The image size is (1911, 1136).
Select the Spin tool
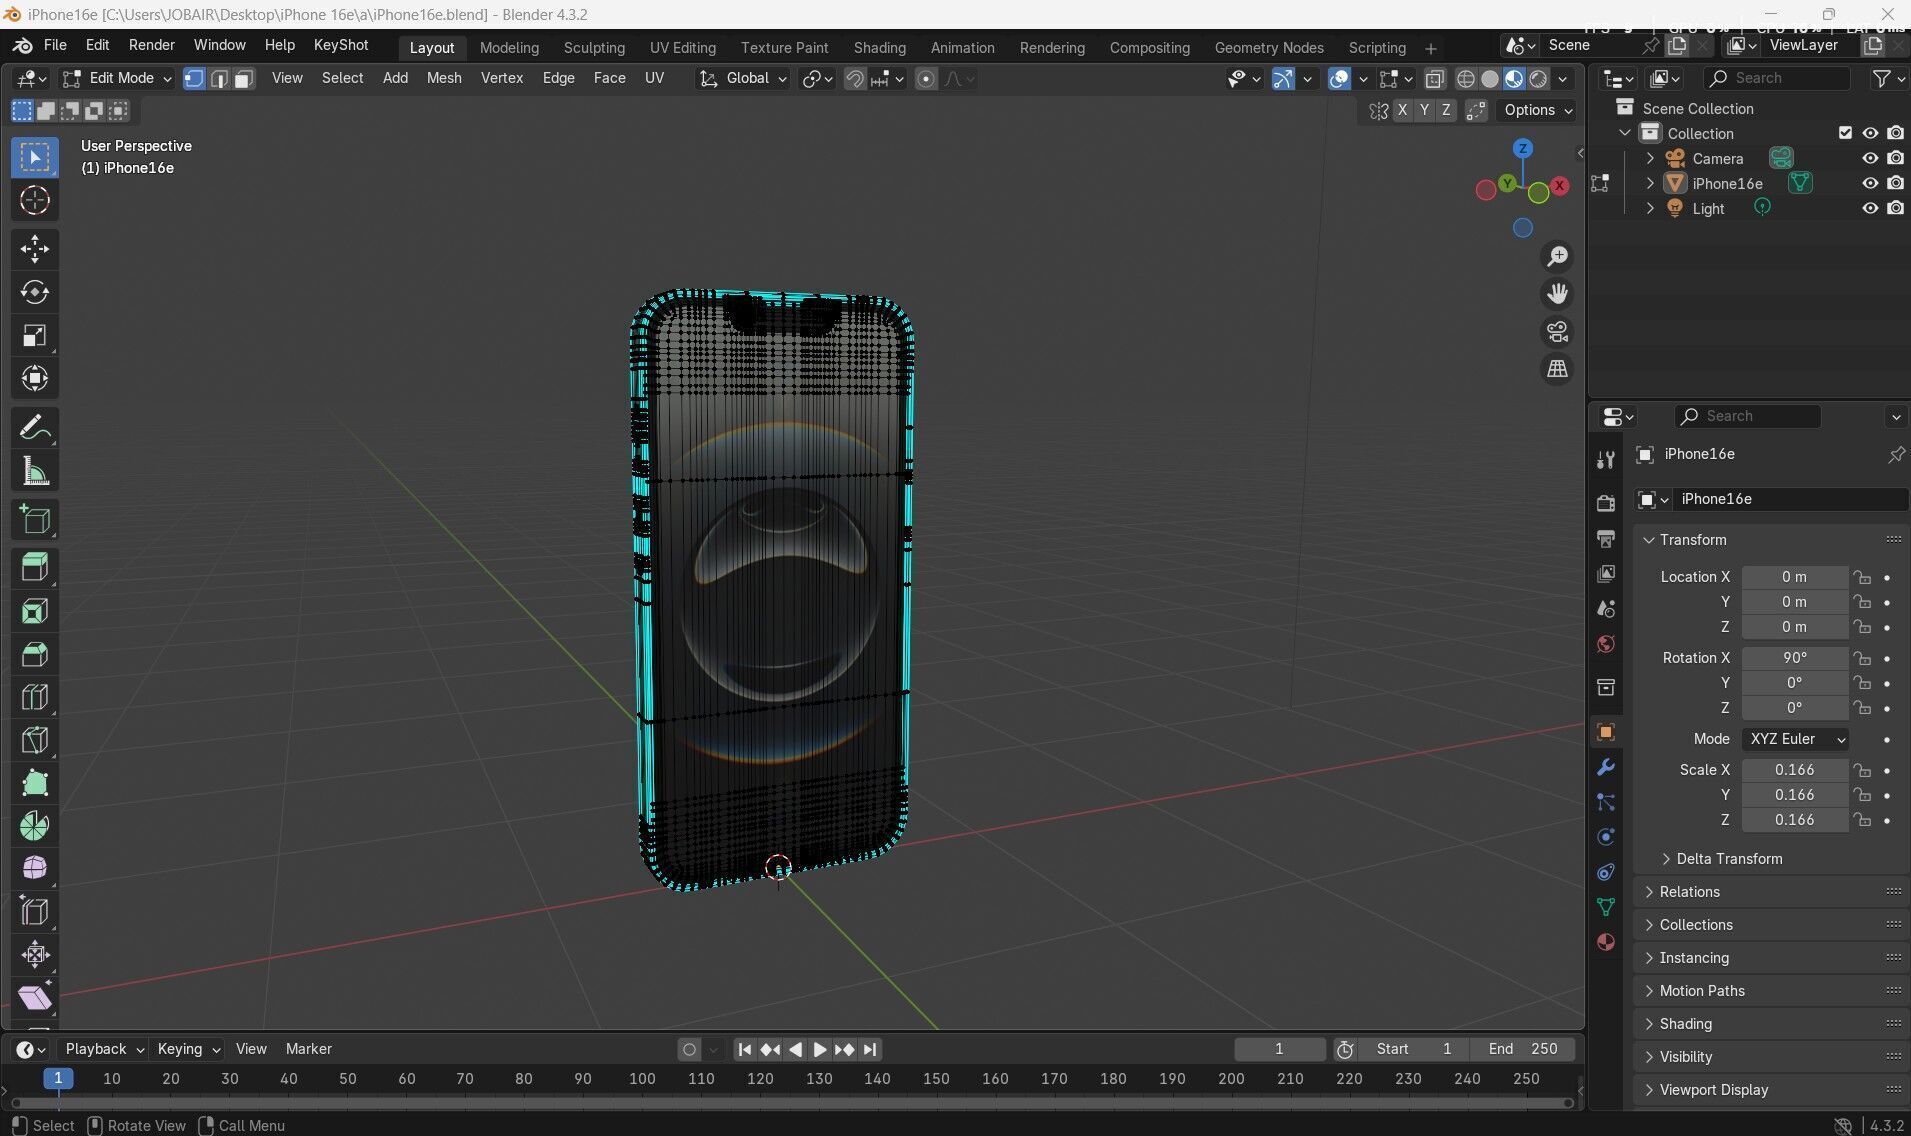[x=35, y=825]
